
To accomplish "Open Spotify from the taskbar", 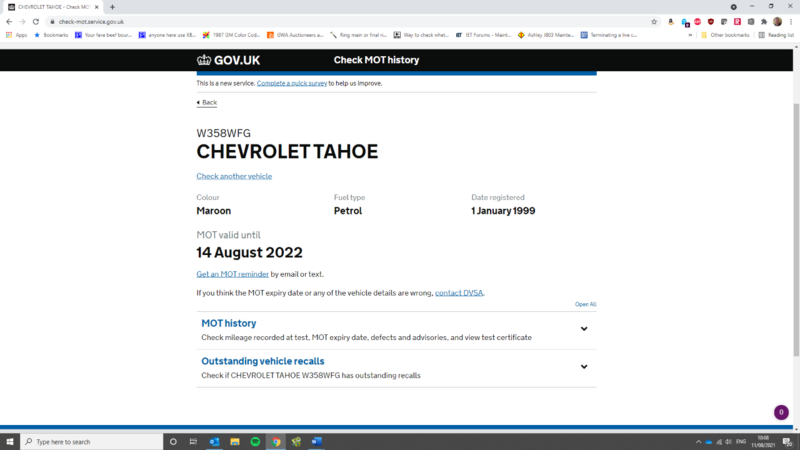I will point(255,442).
